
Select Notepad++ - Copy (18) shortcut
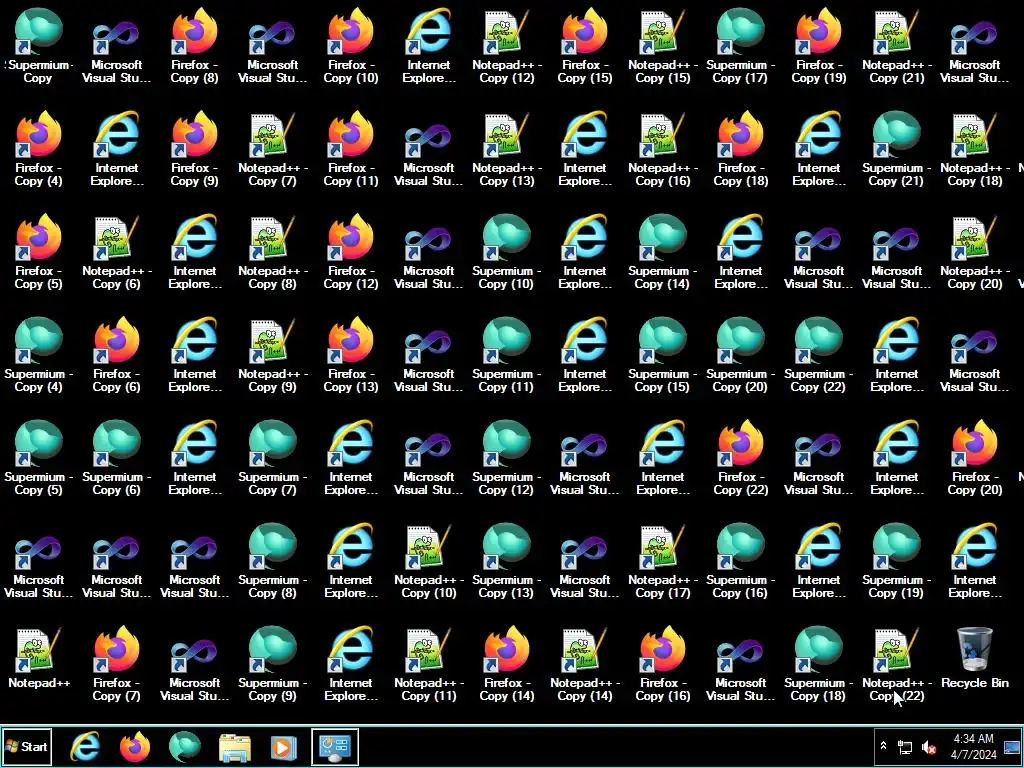point(974,149)
